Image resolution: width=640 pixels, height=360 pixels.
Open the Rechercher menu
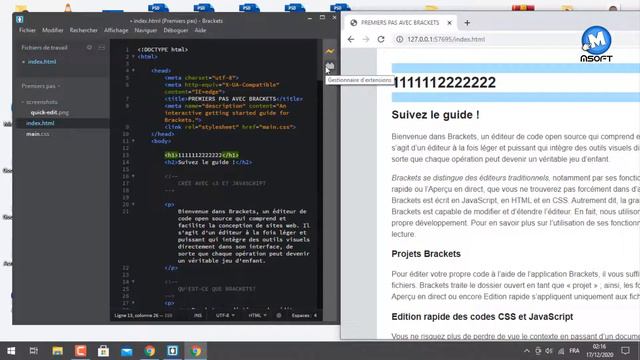83,30
